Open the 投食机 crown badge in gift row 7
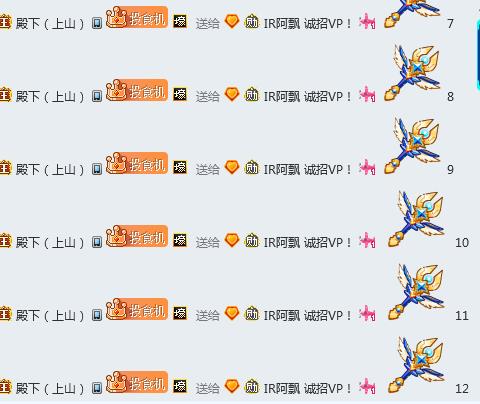Viewport: 480px width, 404px height. pos(137,17)
